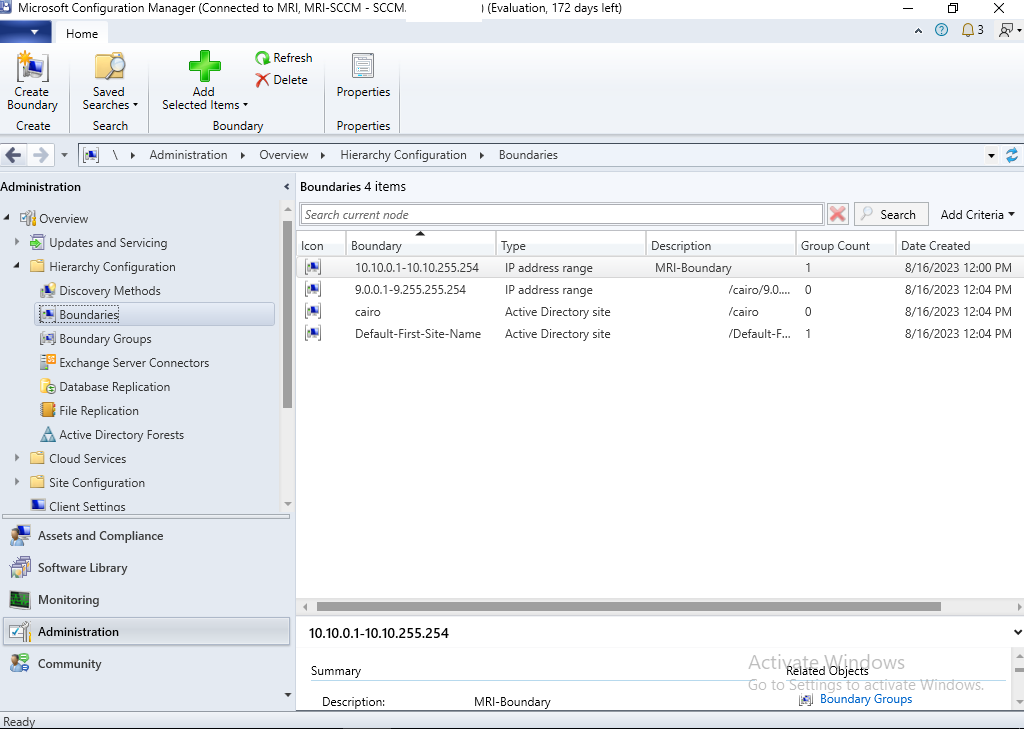Refresh the boundaries list from ribbon

pyautogui.click(x=283, y=58)
